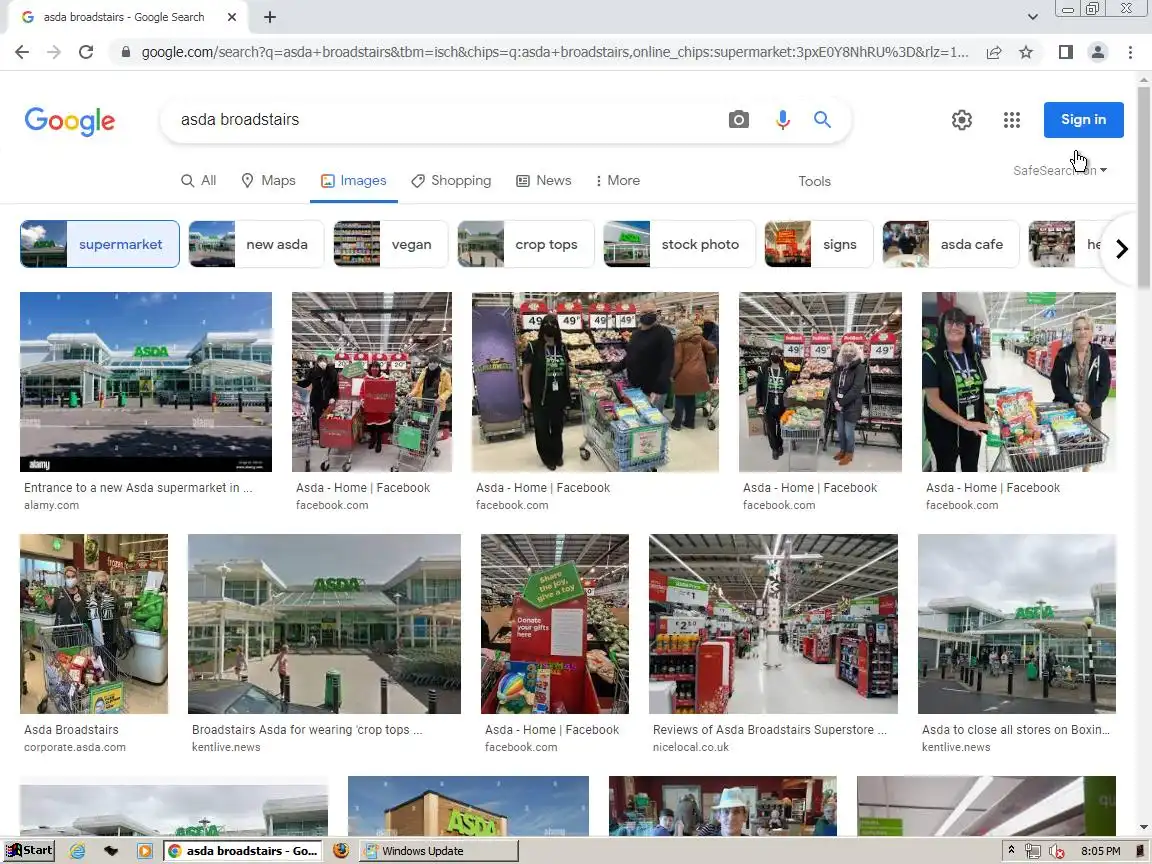Image resolution: width=1152 pixels, height=864 pixels.
Task: Click the Google logo
Action: [x=70, y=121]
